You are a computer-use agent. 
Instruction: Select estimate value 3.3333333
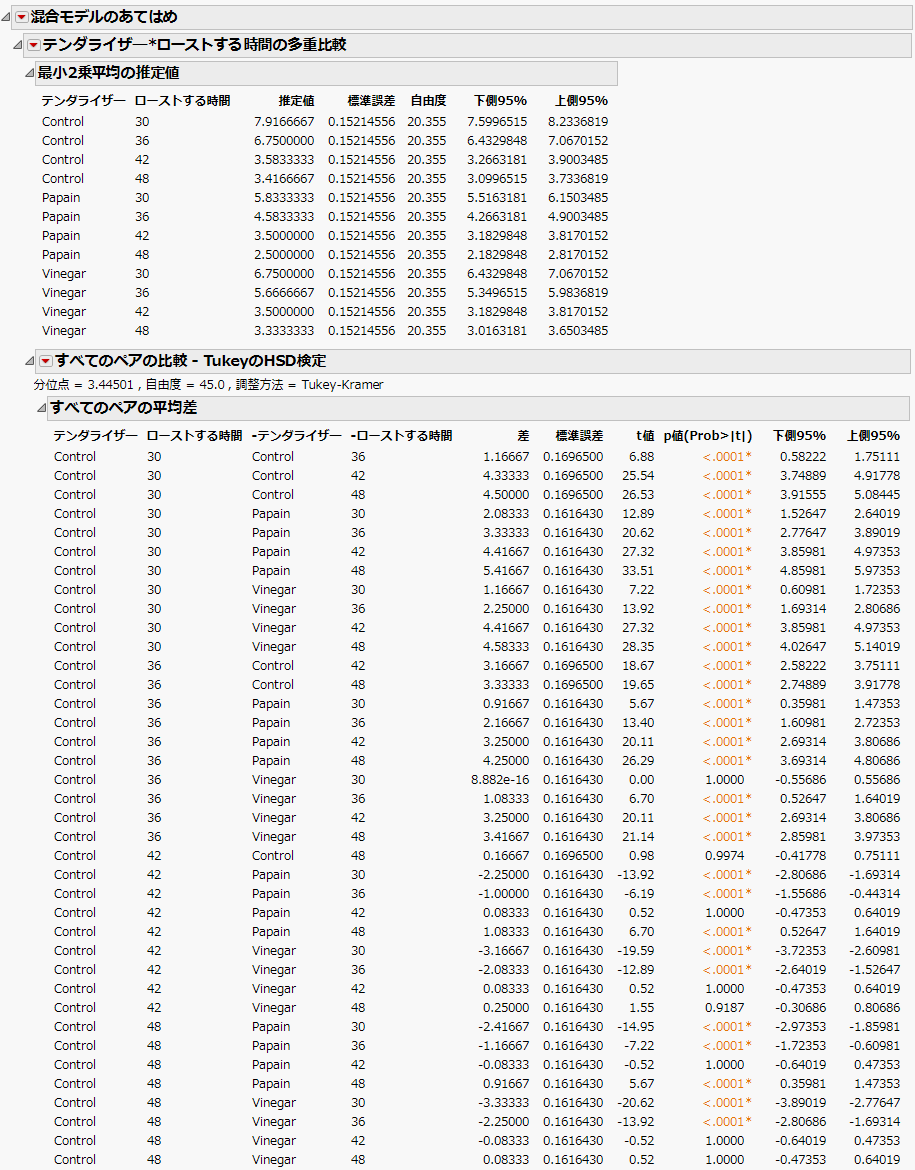[x=284, y=331]
